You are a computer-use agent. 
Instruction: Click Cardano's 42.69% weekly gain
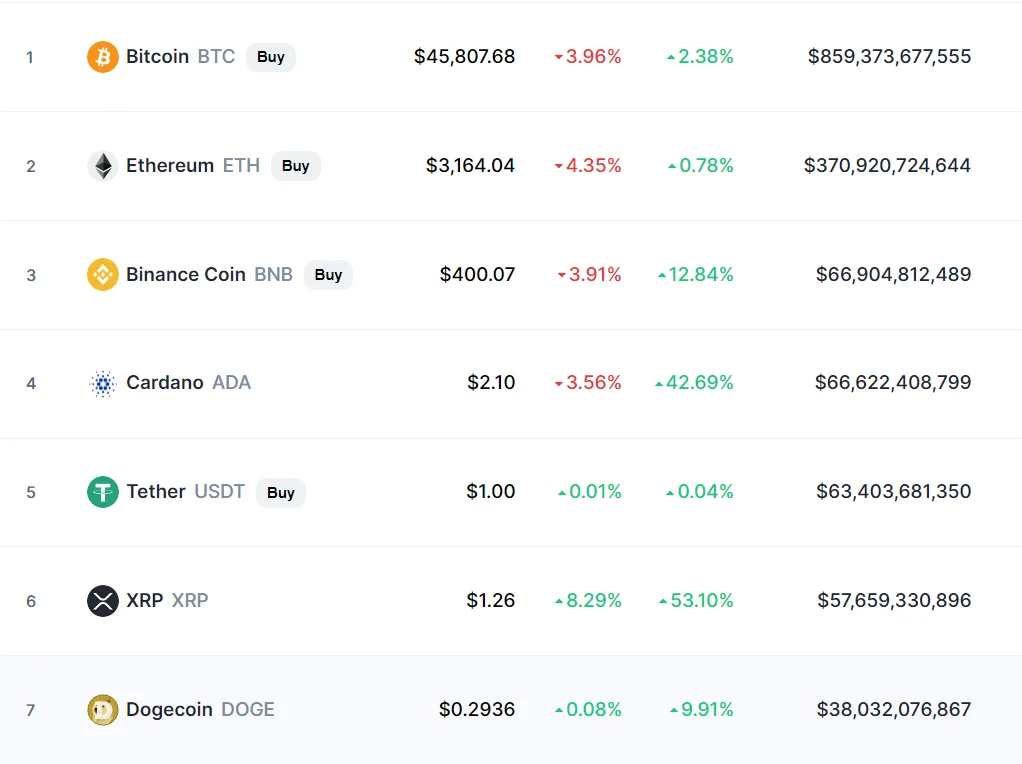tap(694, 383)
